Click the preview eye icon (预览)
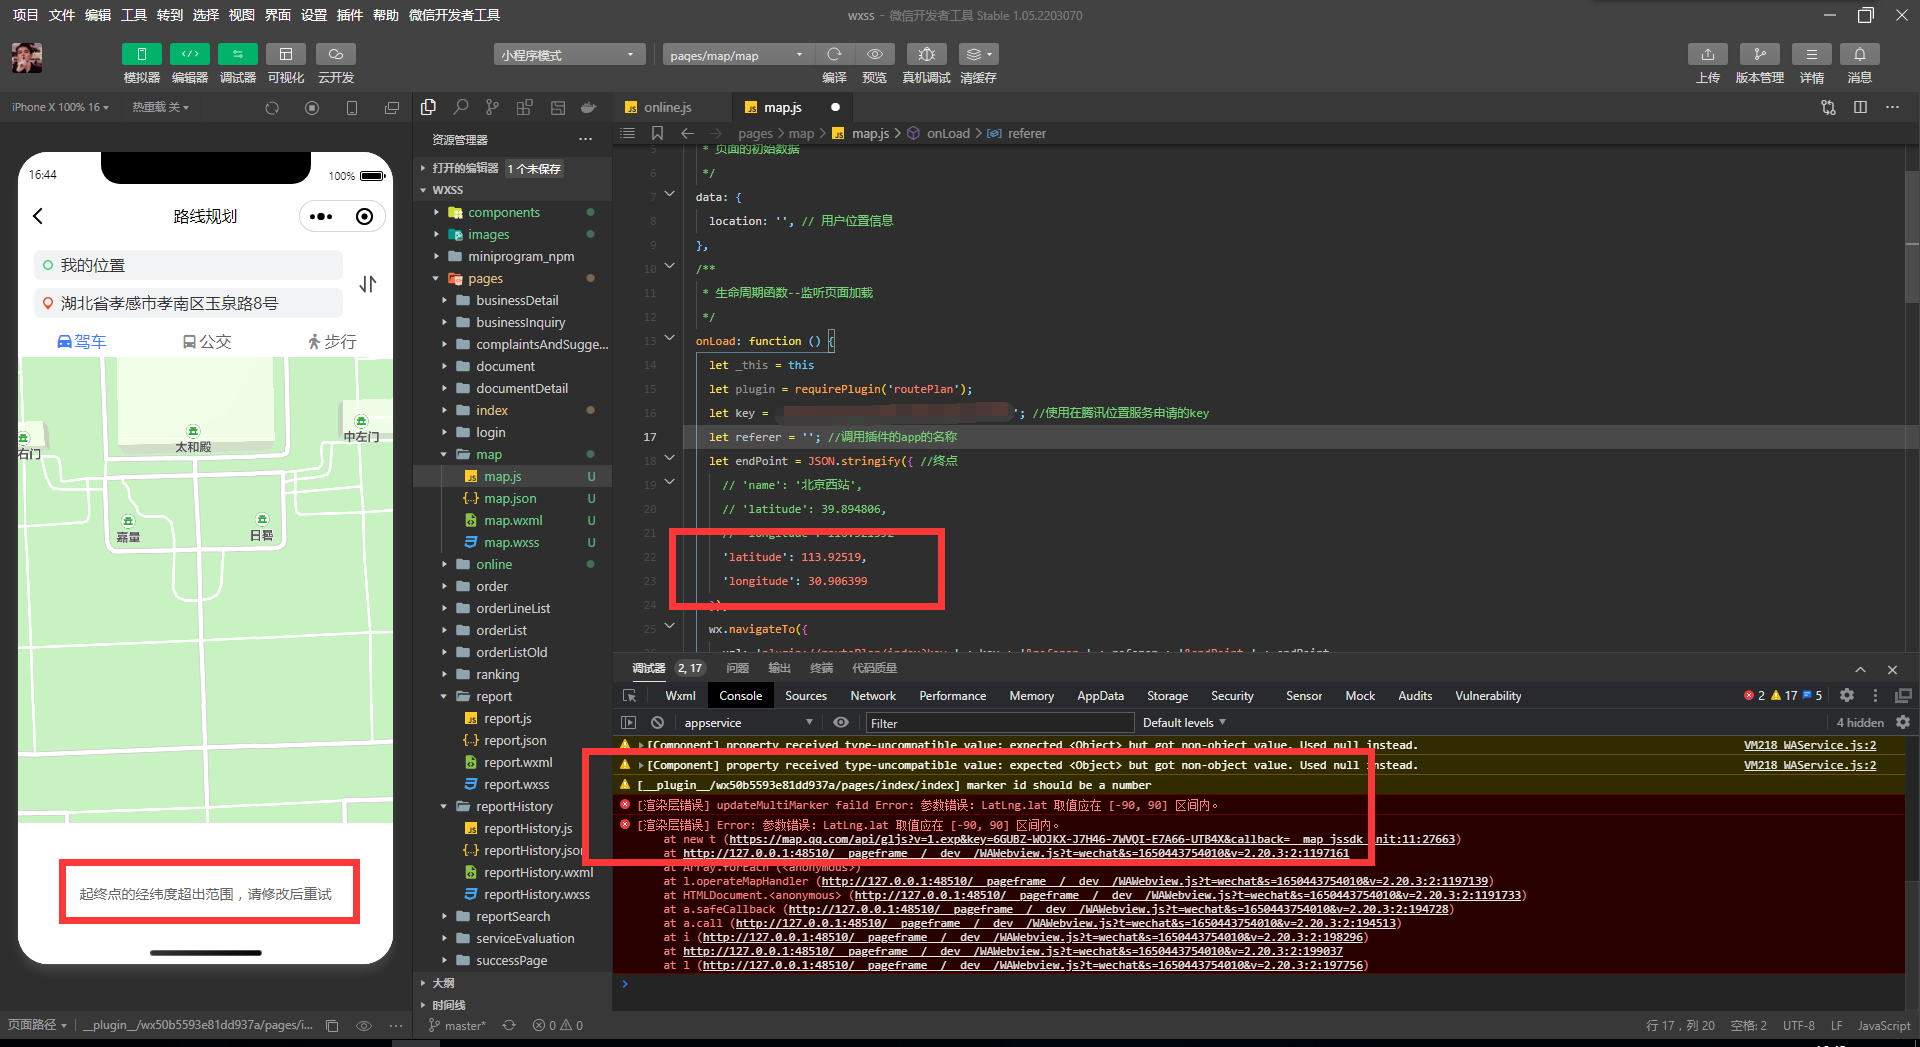1920x1047 pixels. tap(875, 54)
